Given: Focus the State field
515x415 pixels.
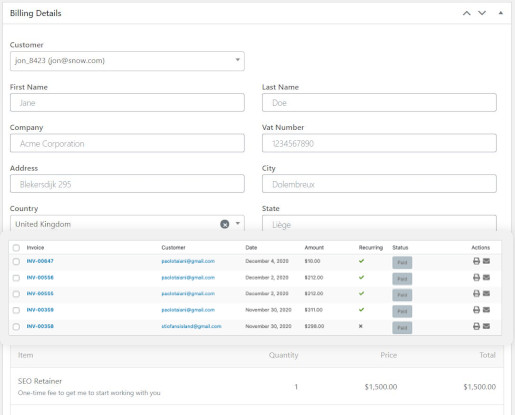Looking at the screenshot, I should coord(379,223).
